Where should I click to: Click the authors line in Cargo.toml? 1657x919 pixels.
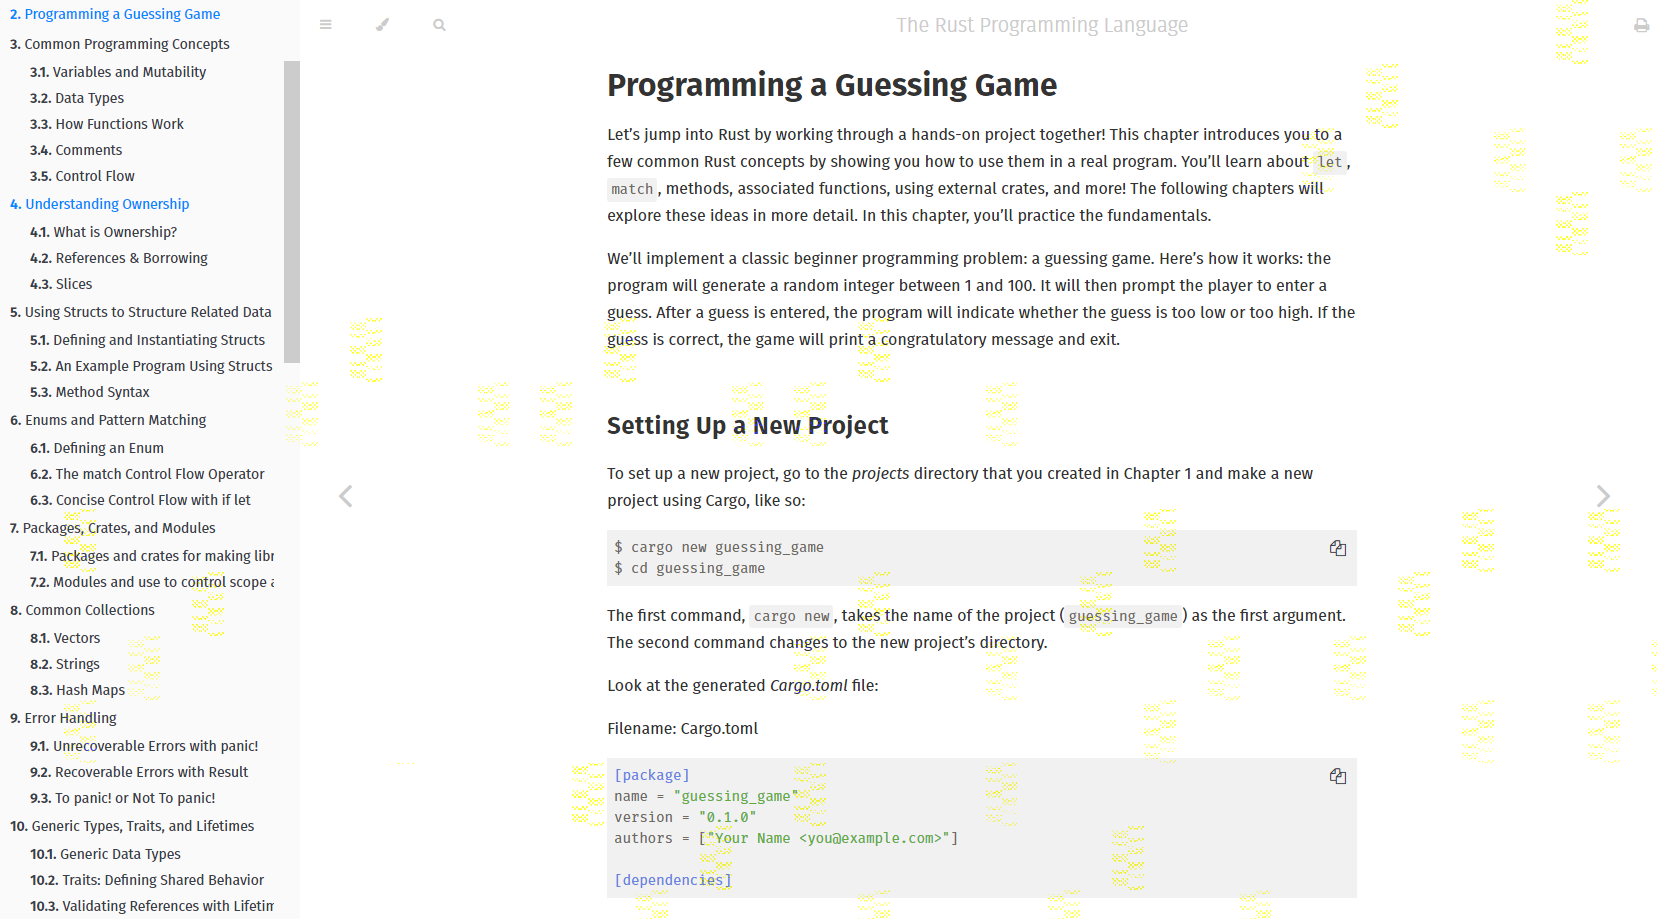tap(786, 838)
